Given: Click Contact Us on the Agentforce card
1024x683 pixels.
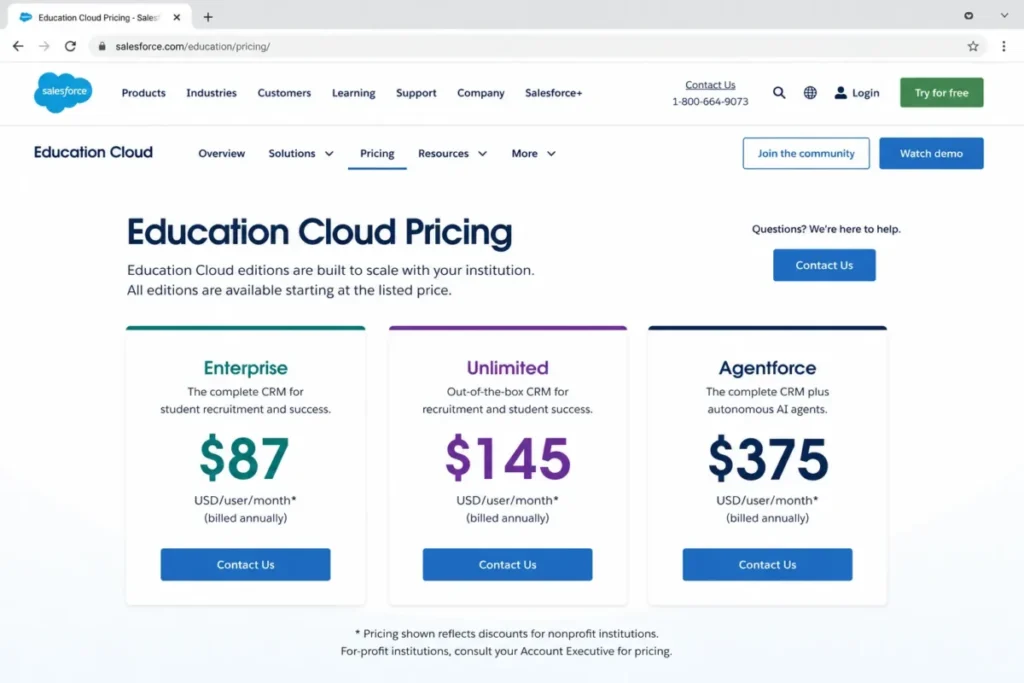Looking at the screenshot, I should (x=767, y=565).
